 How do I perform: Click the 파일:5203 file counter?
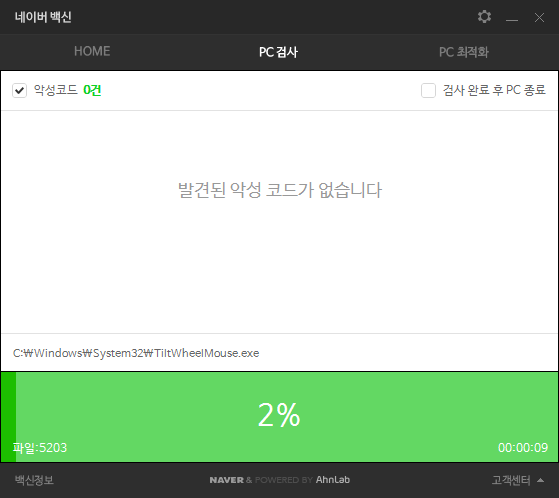pos(40,447)
